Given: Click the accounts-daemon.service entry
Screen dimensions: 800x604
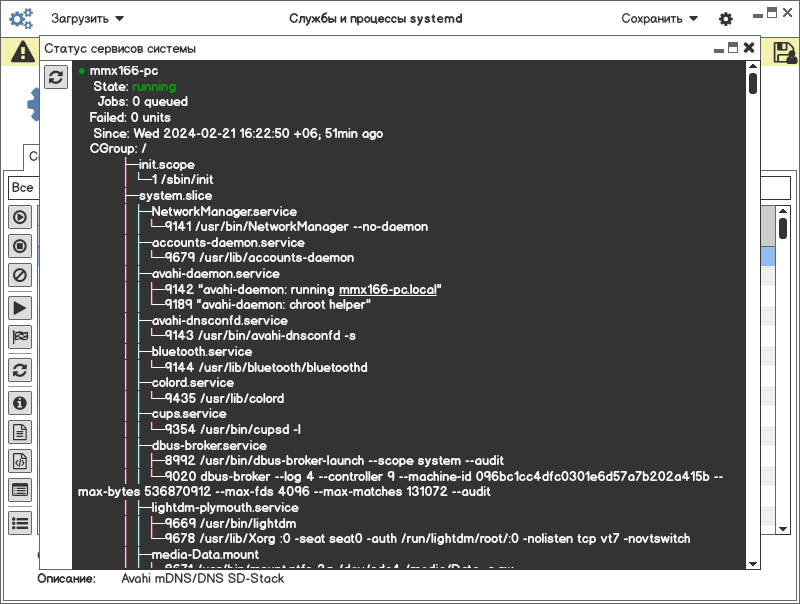Looking at the screenshot, I should 228,243.
